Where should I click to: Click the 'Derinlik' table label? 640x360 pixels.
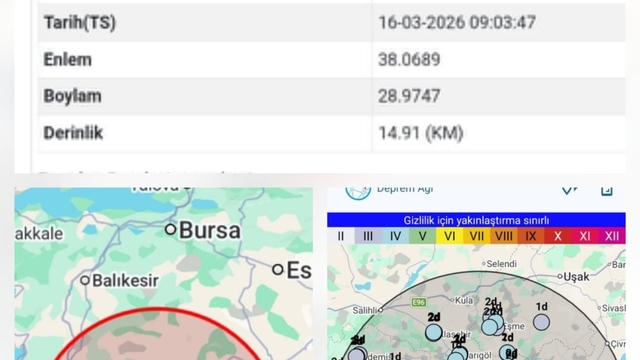(x=73, y=133)
